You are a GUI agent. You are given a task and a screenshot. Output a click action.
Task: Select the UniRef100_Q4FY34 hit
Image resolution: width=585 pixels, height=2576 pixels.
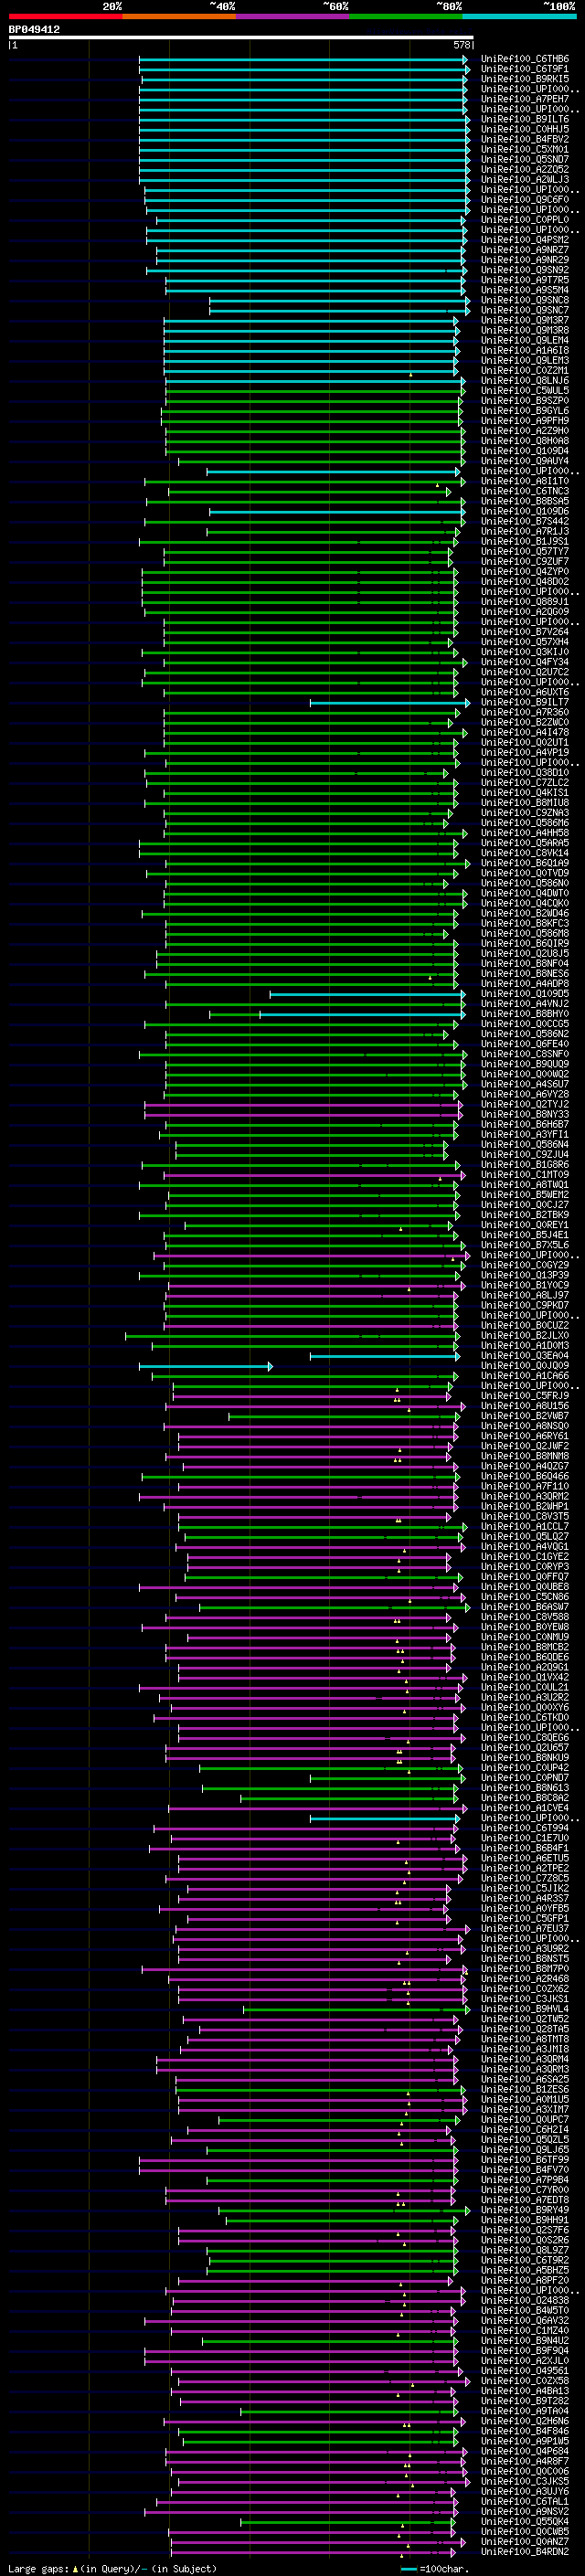point(525,662)
